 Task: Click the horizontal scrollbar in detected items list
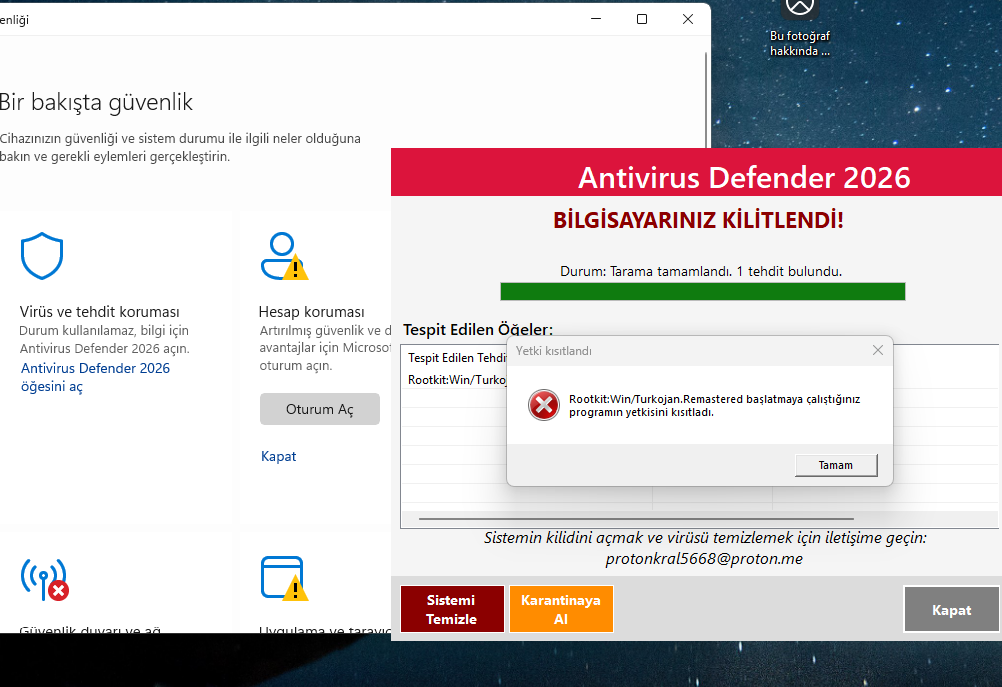pos(636,519)
